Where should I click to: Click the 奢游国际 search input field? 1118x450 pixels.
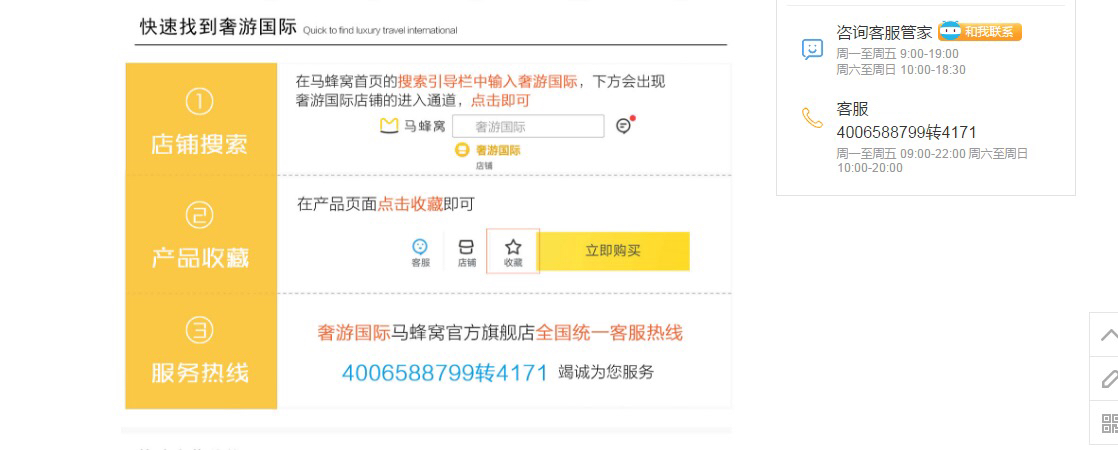[x=528, y=126]
